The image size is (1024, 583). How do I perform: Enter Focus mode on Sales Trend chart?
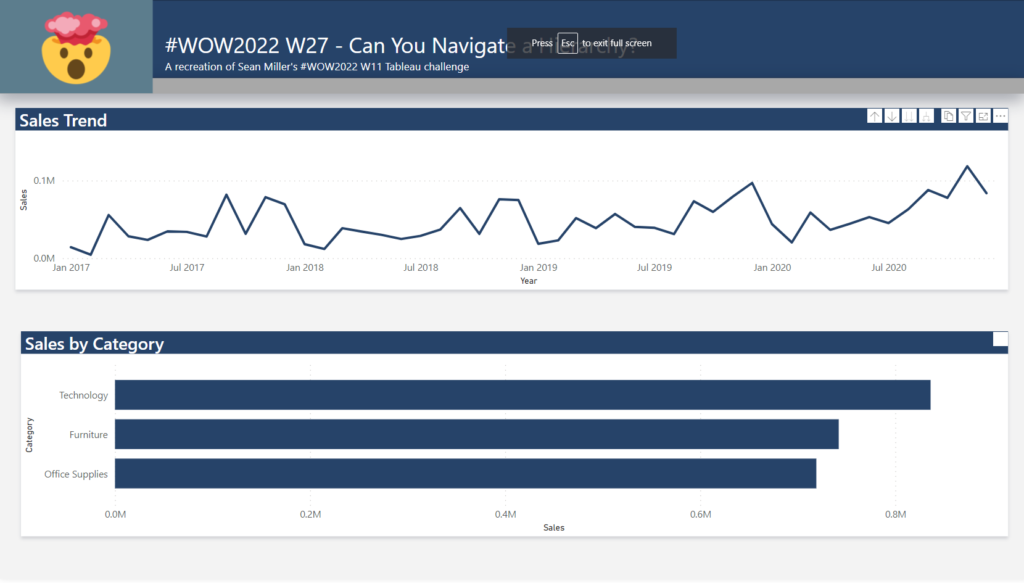tap(984, 117)
